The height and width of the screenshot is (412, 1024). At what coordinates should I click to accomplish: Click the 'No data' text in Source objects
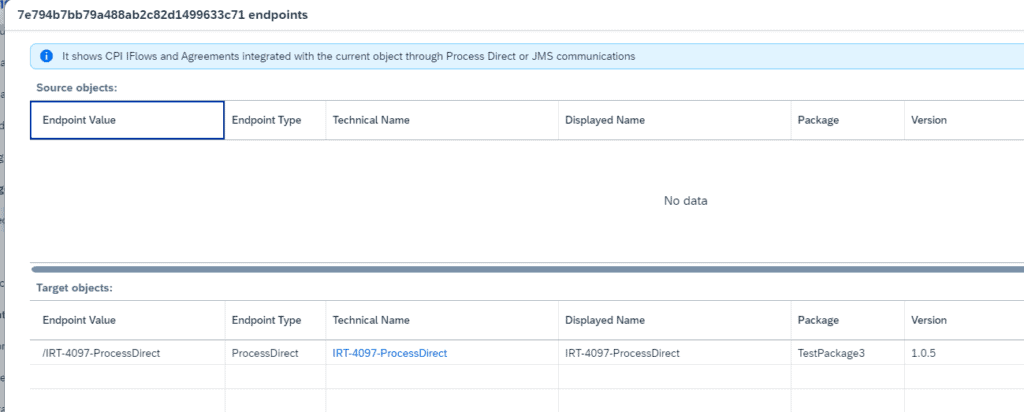click(686, 201)
